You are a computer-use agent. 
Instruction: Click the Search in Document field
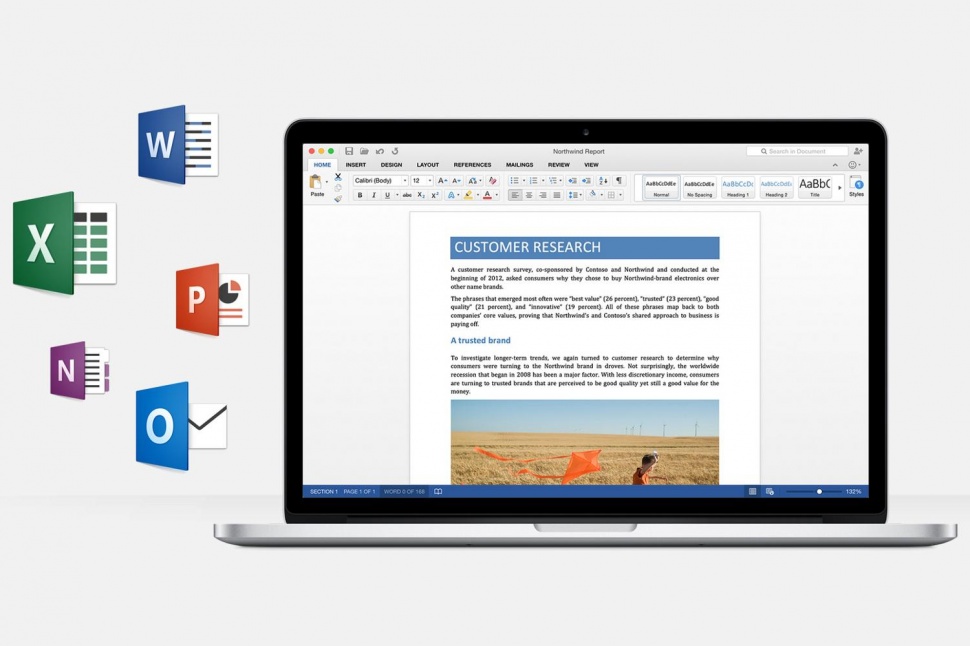pyautogui.click(x=797, y=151)
